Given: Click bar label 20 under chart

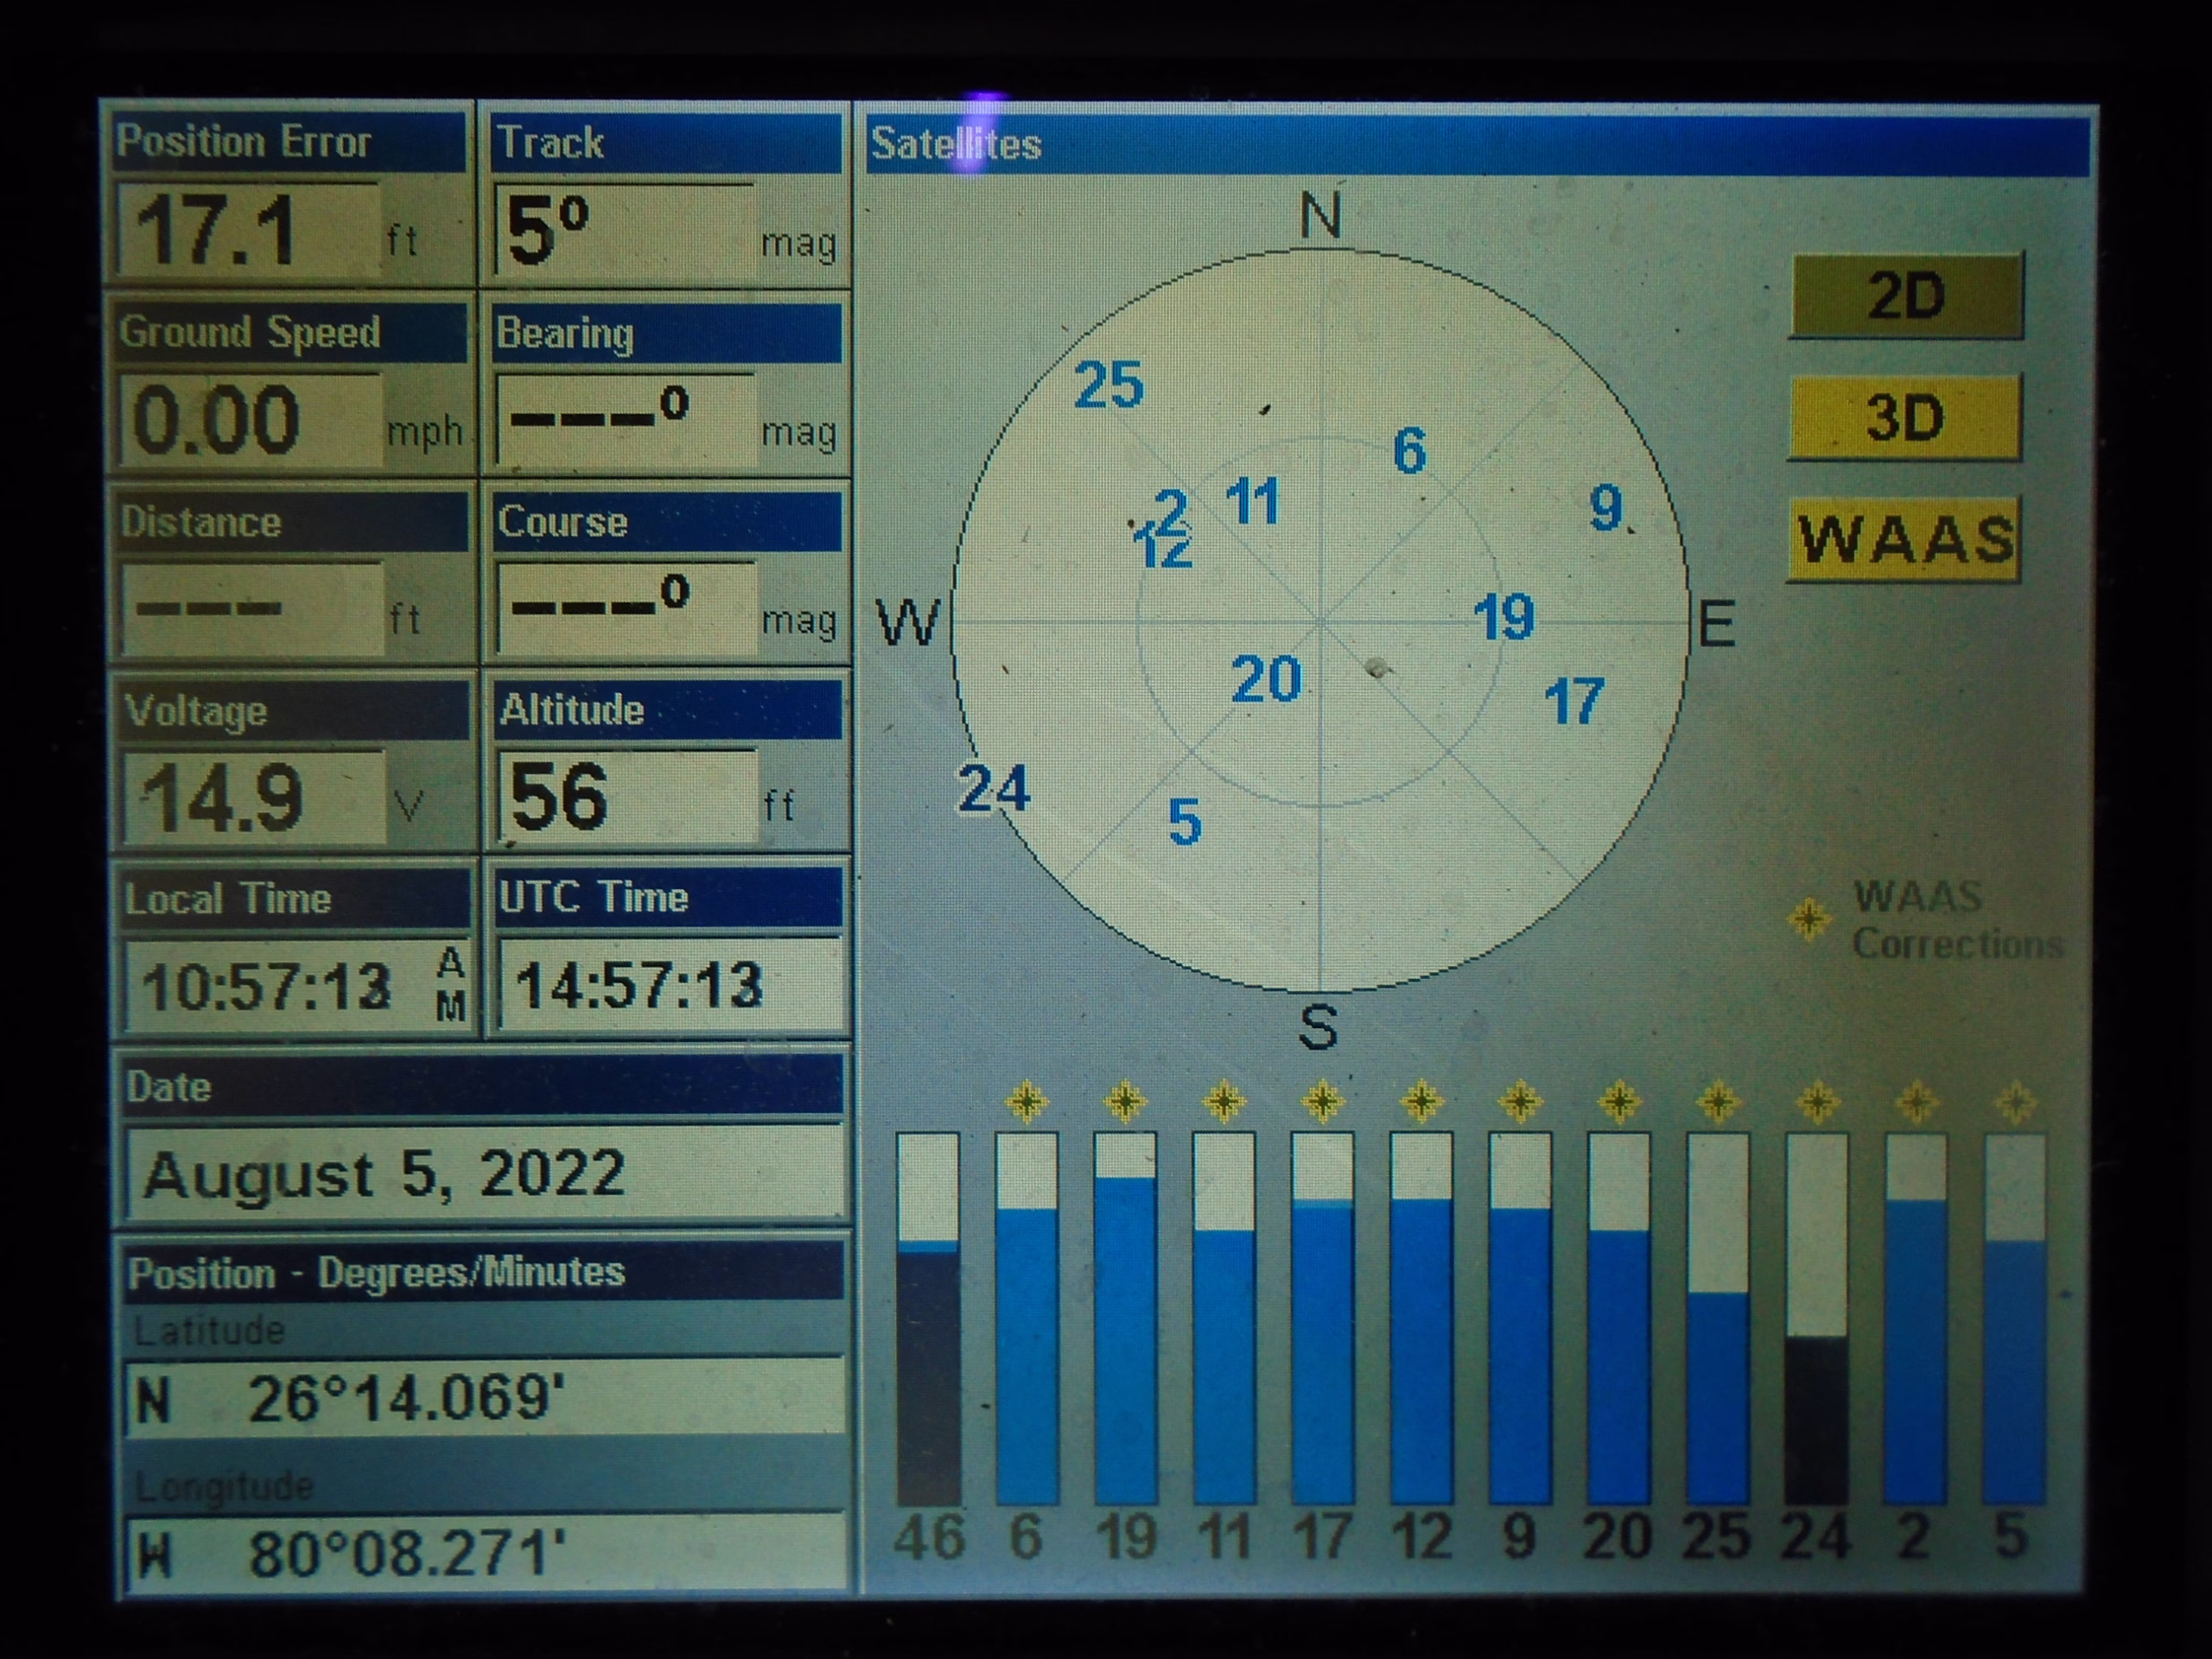Looking at the screenshot, I should [x=1619, y=1536].
